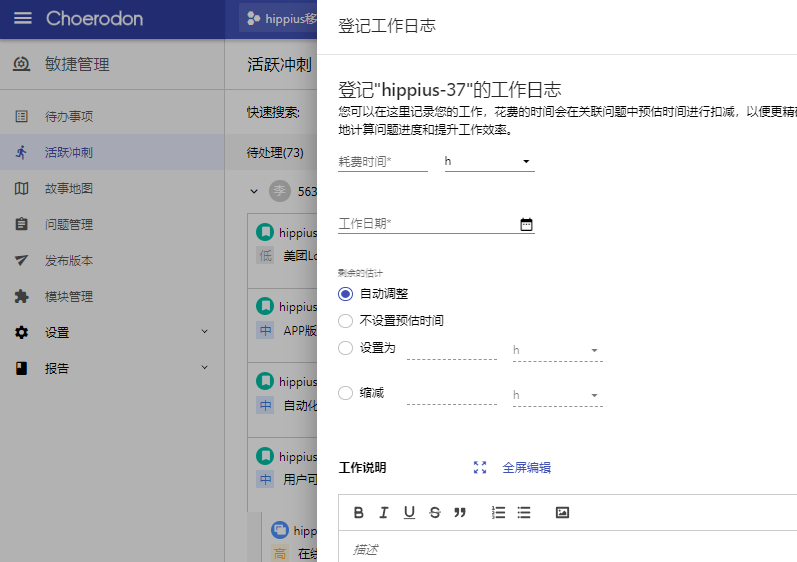Insert a blockquote in editor
797x562 pixels.
click(460, 513)
